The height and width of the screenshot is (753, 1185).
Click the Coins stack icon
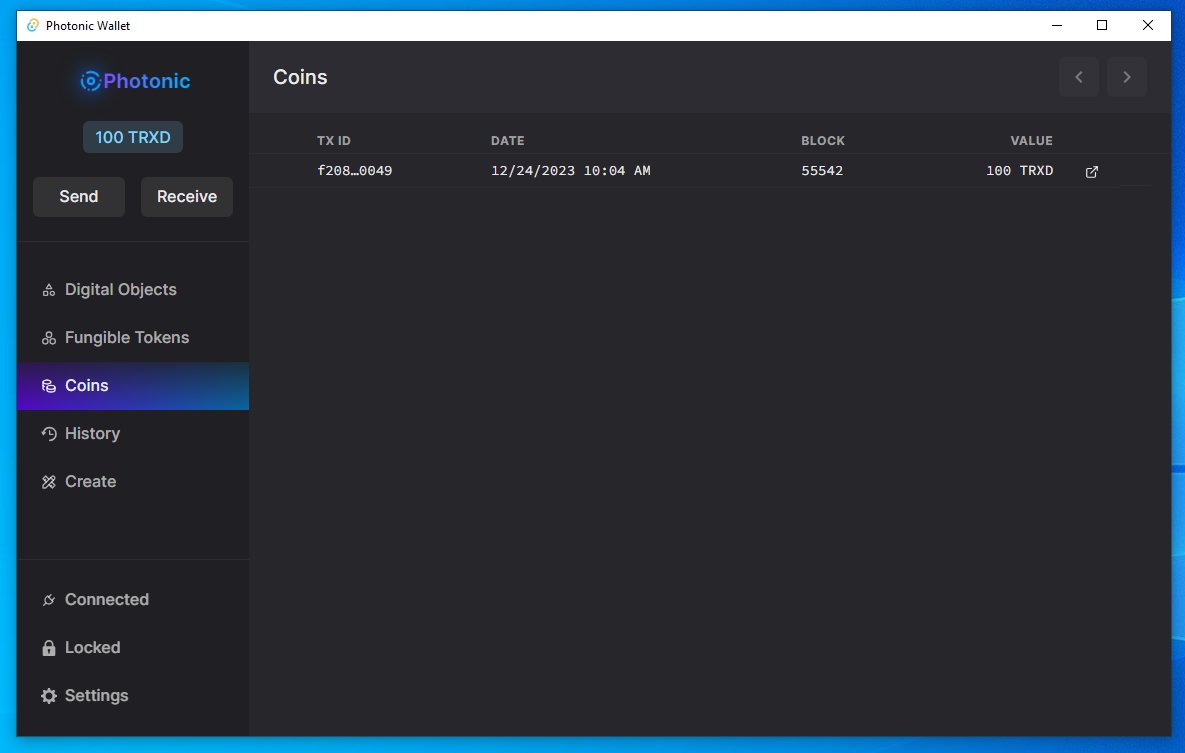[48, 386]
